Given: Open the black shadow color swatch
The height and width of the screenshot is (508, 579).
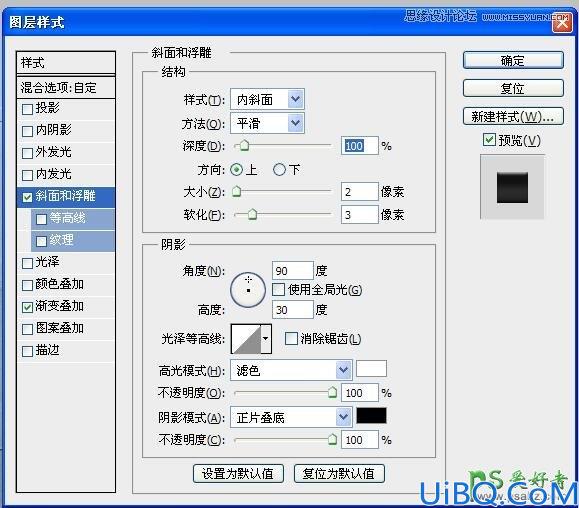Looking at the screenshot, I should pyautogui.click(x=371, y=416).
